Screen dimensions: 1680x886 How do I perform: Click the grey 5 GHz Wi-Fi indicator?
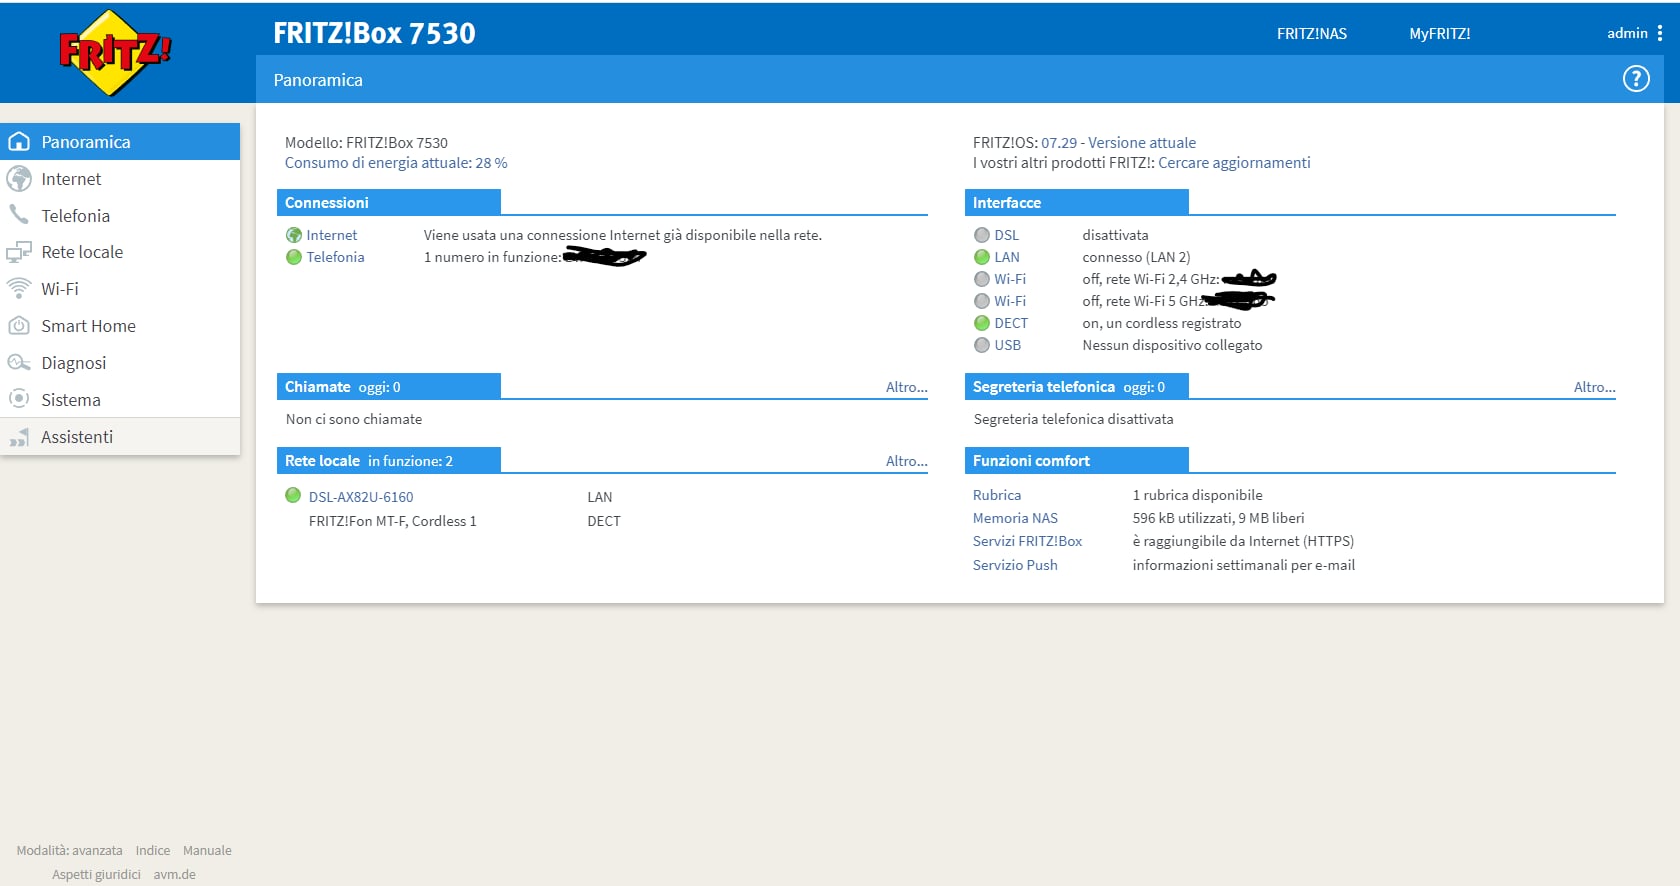coord(982,301)
